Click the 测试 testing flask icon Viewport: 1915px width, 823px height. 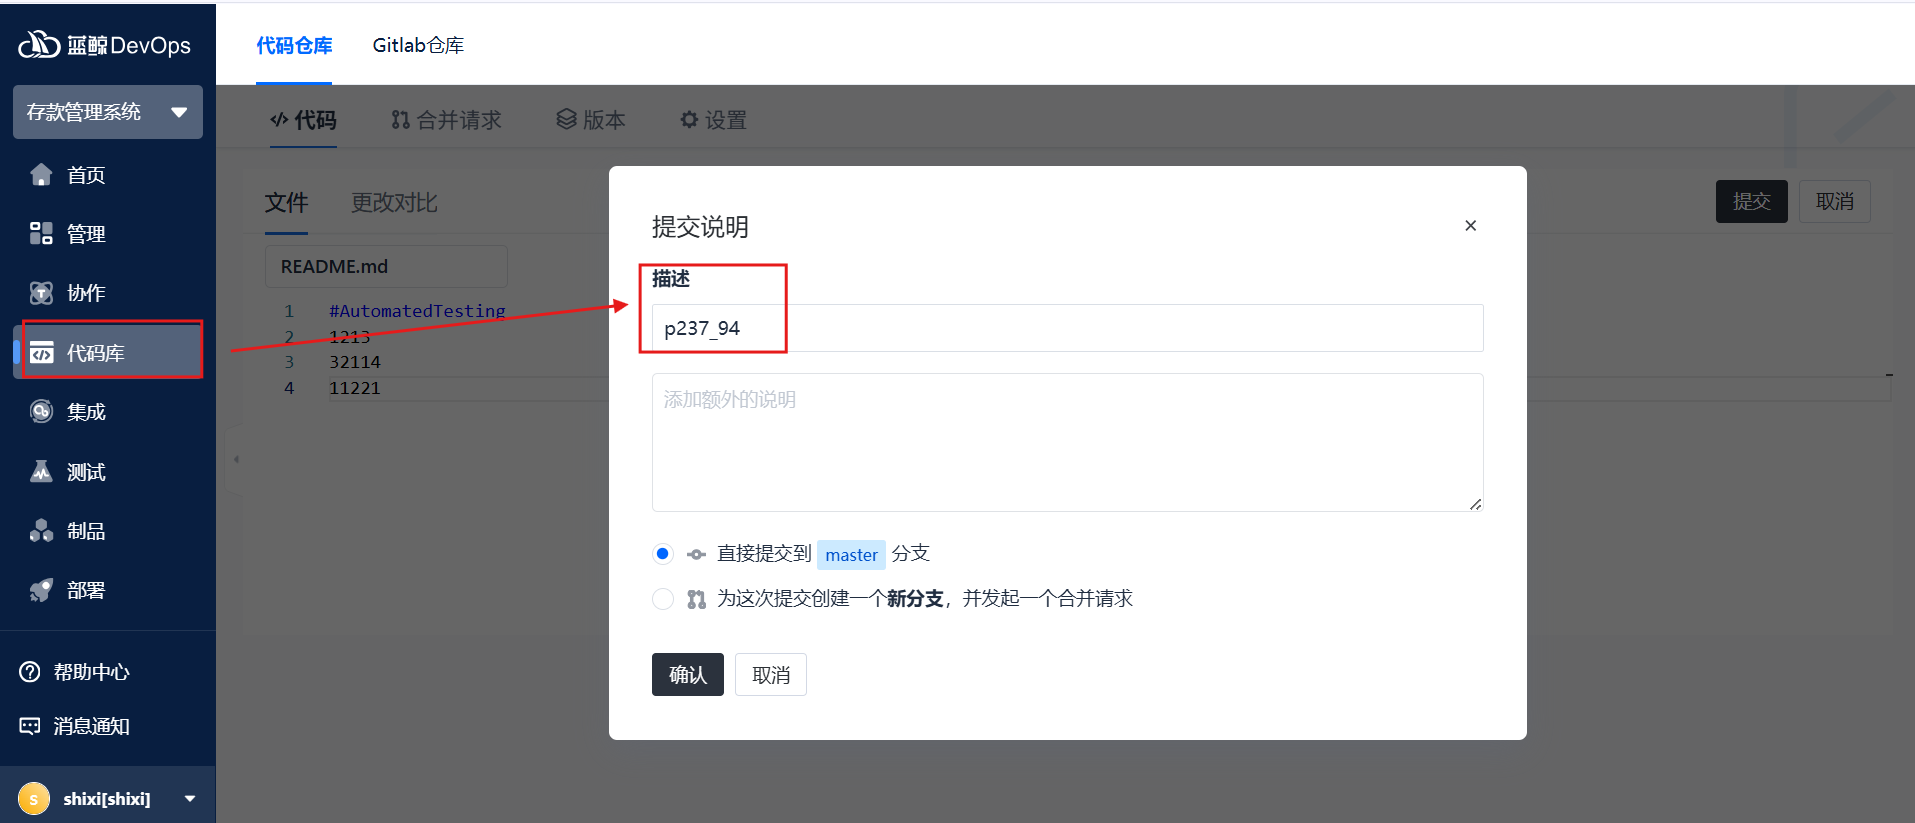point(41,472)
